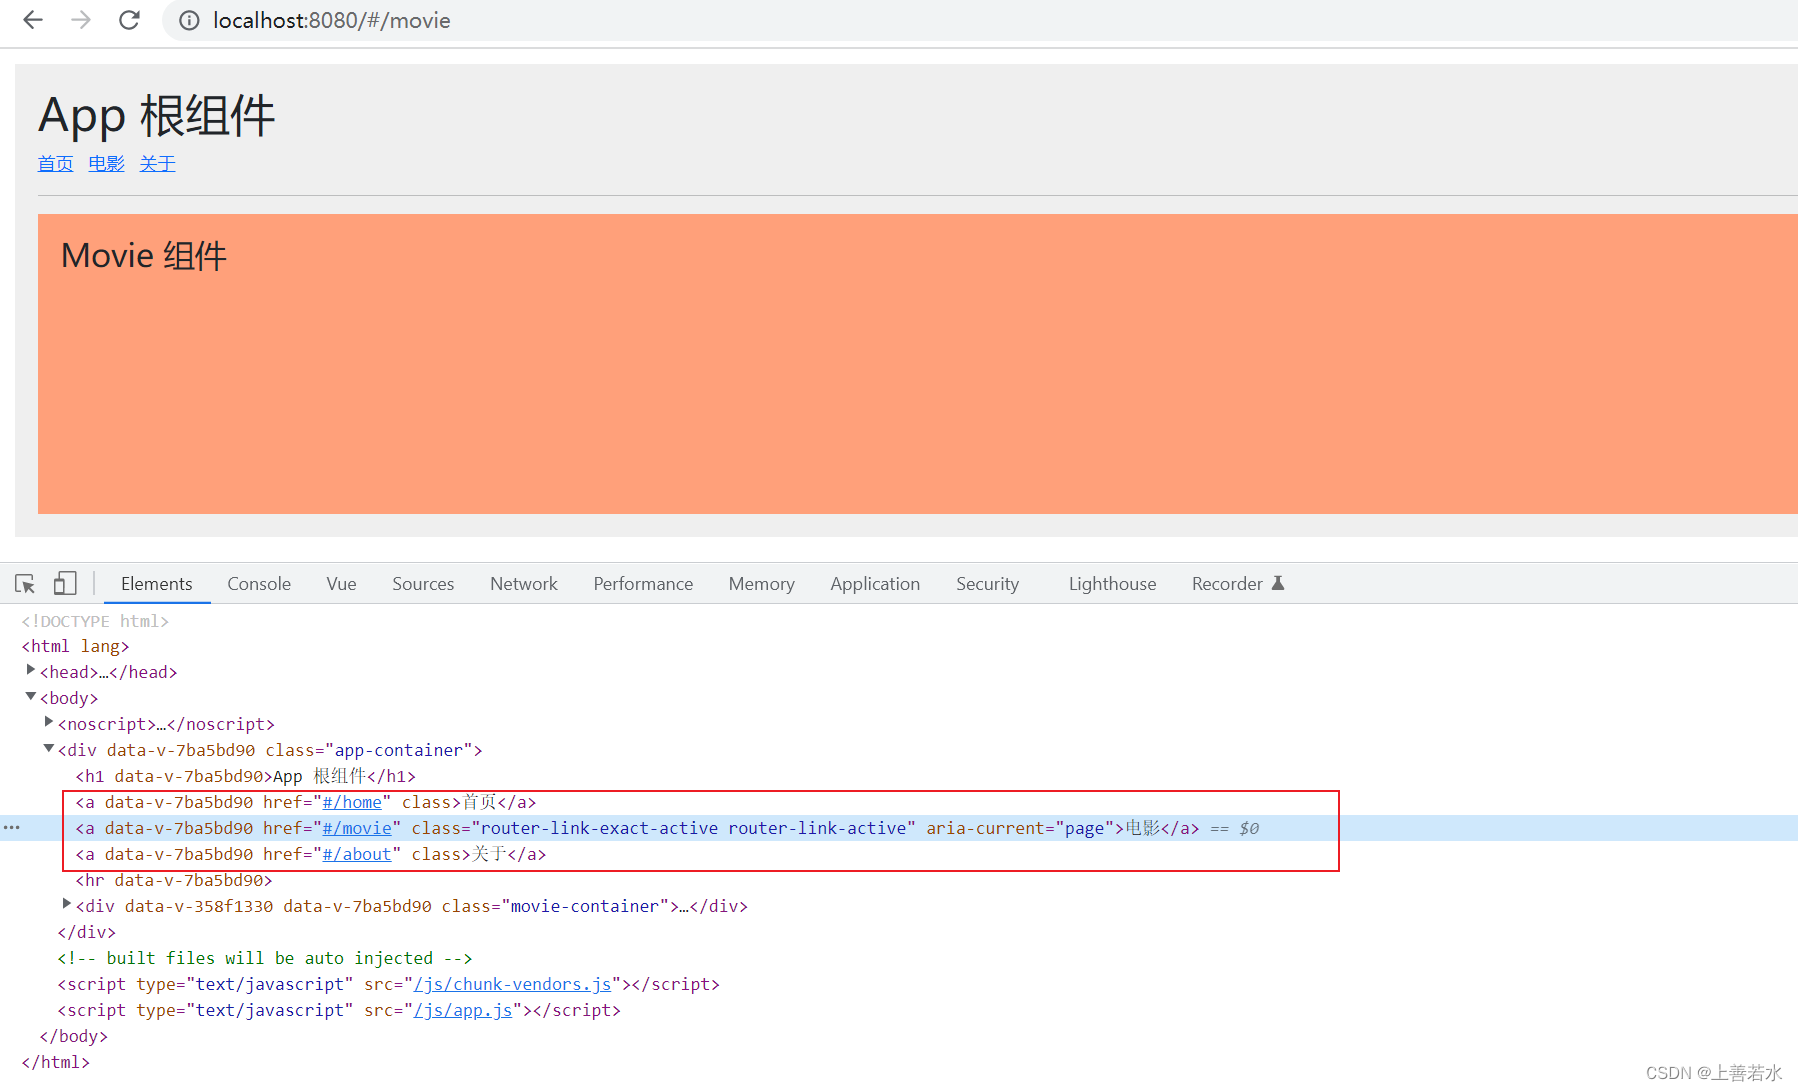Select the <!DOCTYPE html> line
Image resolution: width=1798 pixels, height=1091 pixels.
pyautogui.click(x=95, y=621)
